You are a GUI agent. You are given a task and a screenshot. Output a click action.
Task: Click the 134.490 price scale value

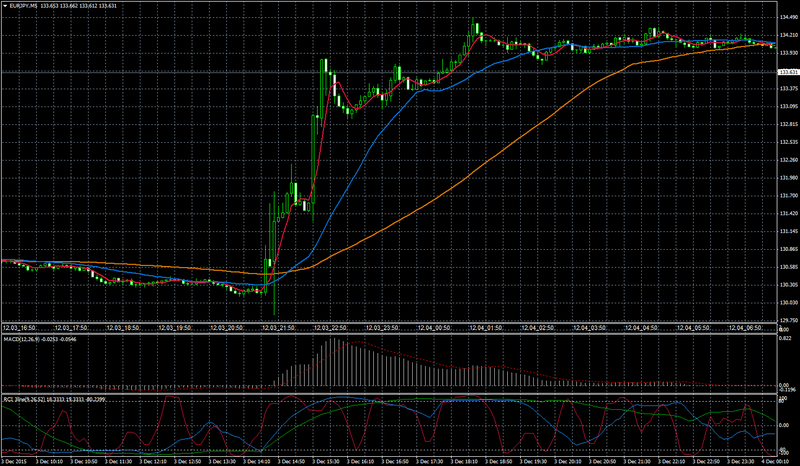point(787,17)
